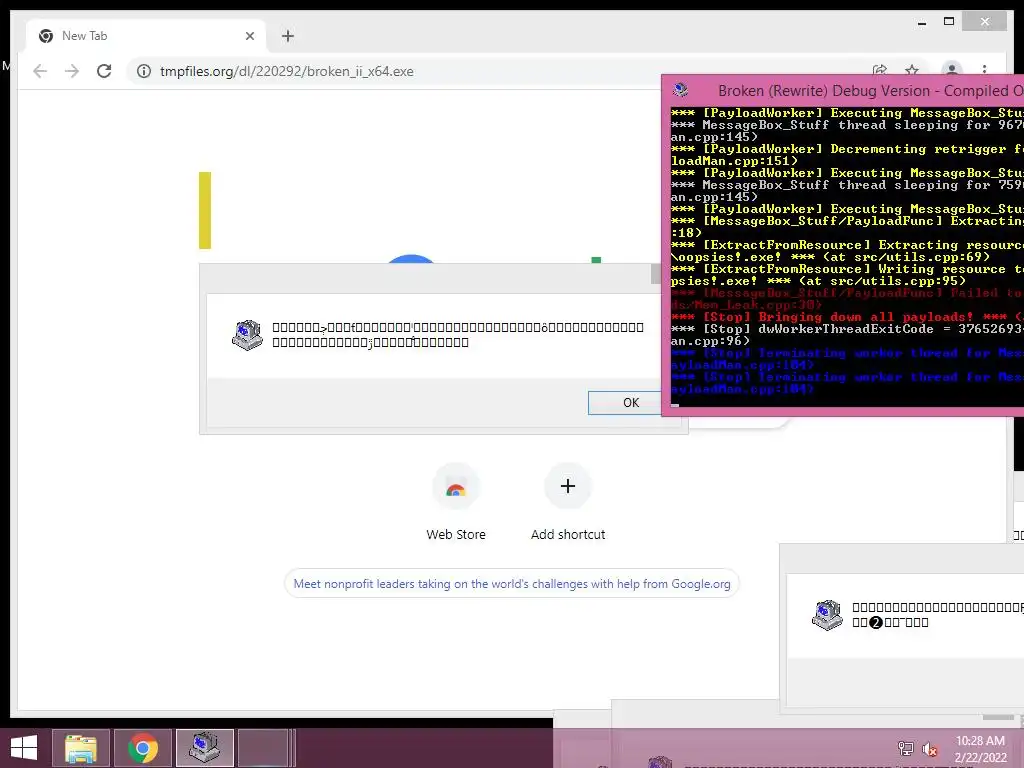Image resolution: width=1024 pixels, height=768 pixels.
Task: Open Chrome three-dot menu
Action: [984, 70]
